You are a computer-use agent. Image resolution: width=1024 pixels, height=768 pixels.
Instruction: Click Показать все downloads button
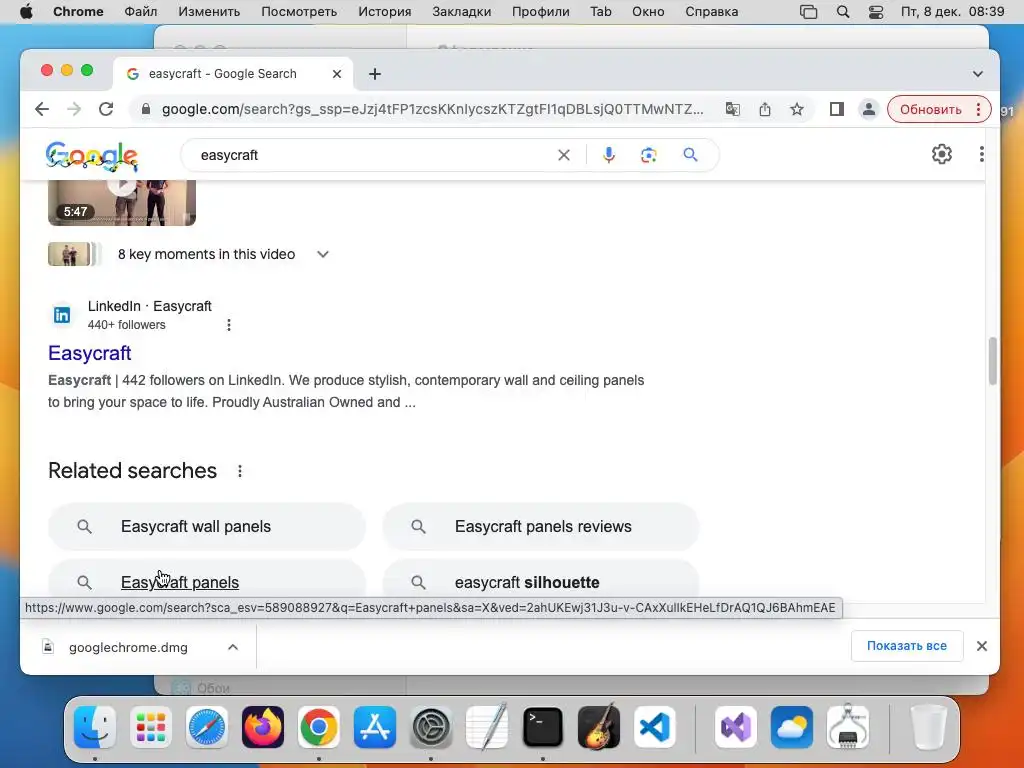pyautogui.click(x=906, y=646)
